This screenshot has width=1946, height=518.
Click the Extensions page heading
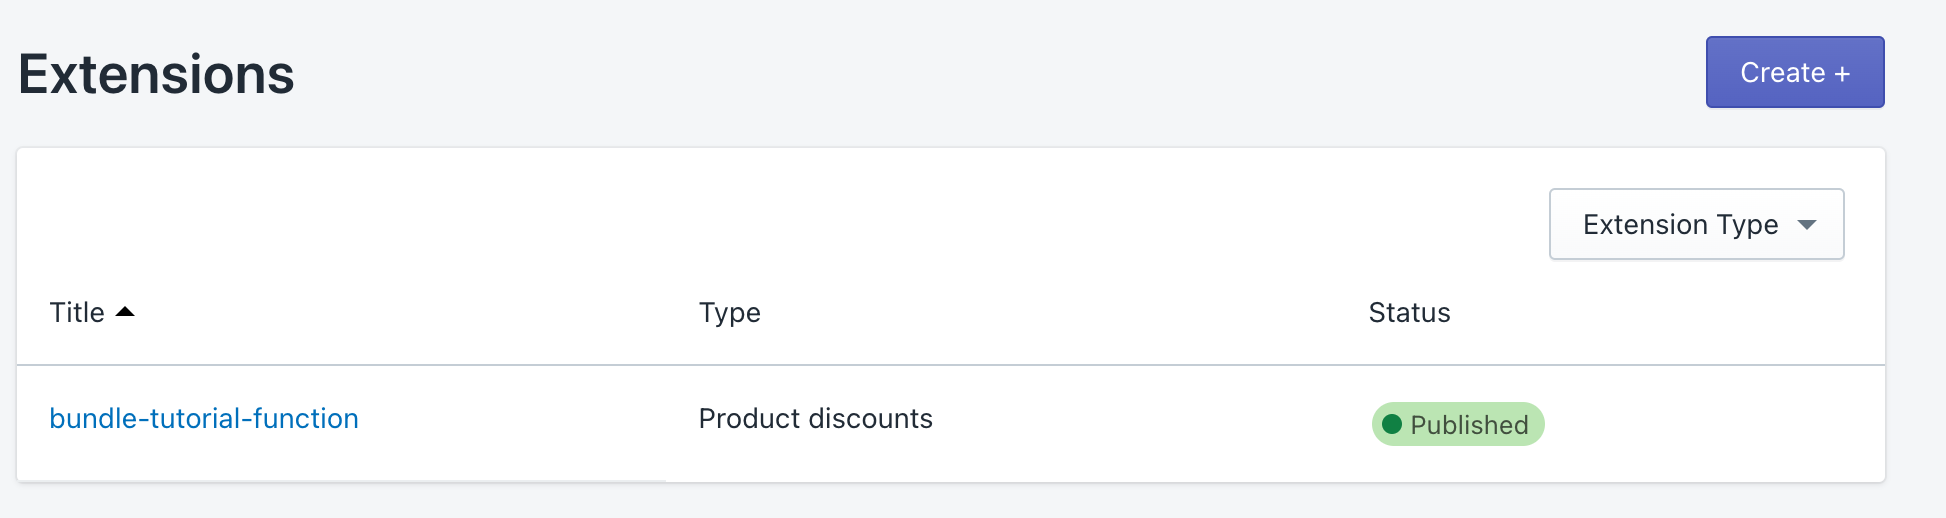pos(156,75)
